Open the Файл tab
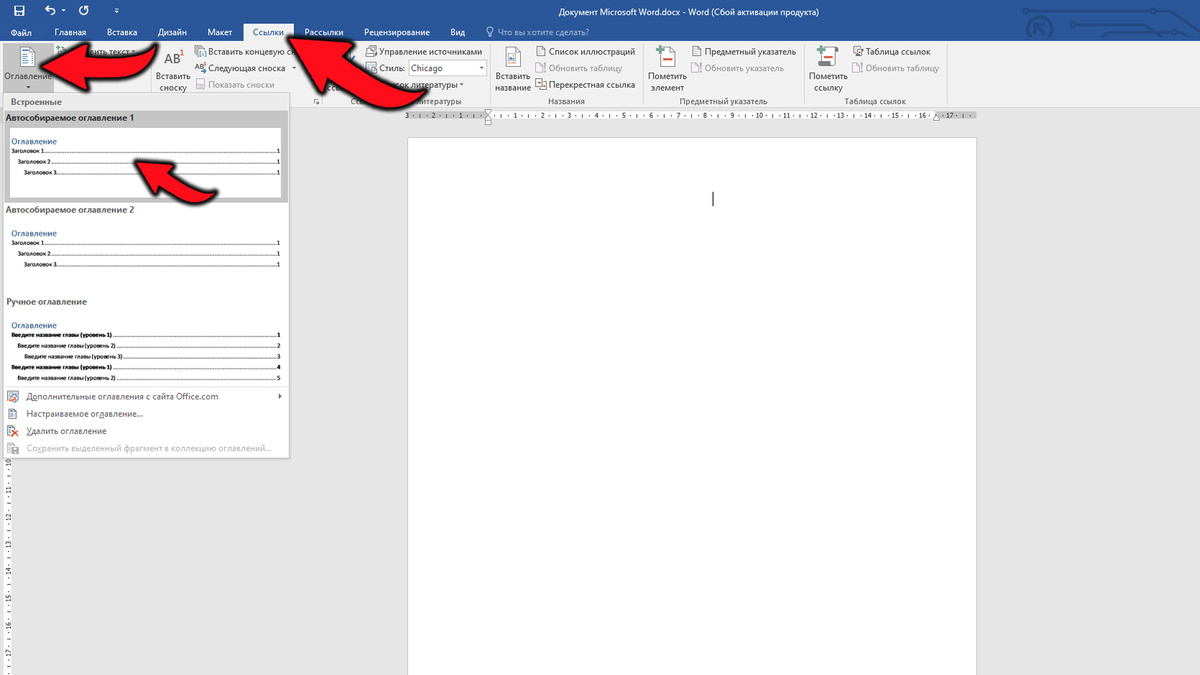 point(21,33)
